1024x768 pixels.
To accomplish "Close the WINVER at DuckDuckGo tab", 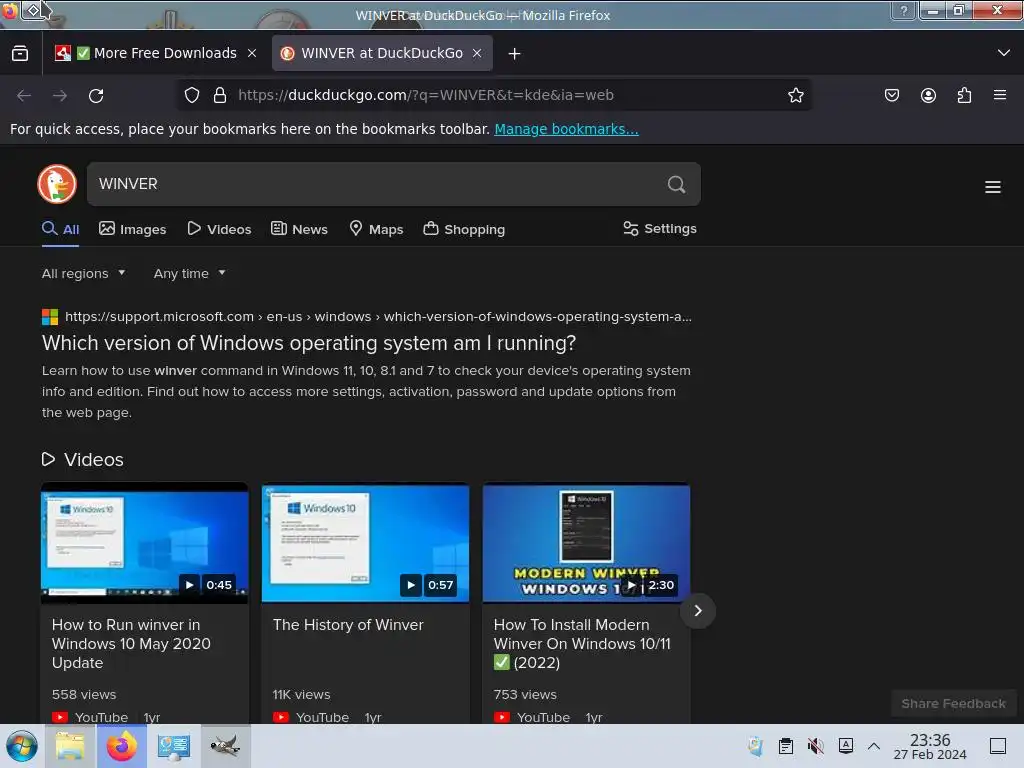I will point(477,54).
